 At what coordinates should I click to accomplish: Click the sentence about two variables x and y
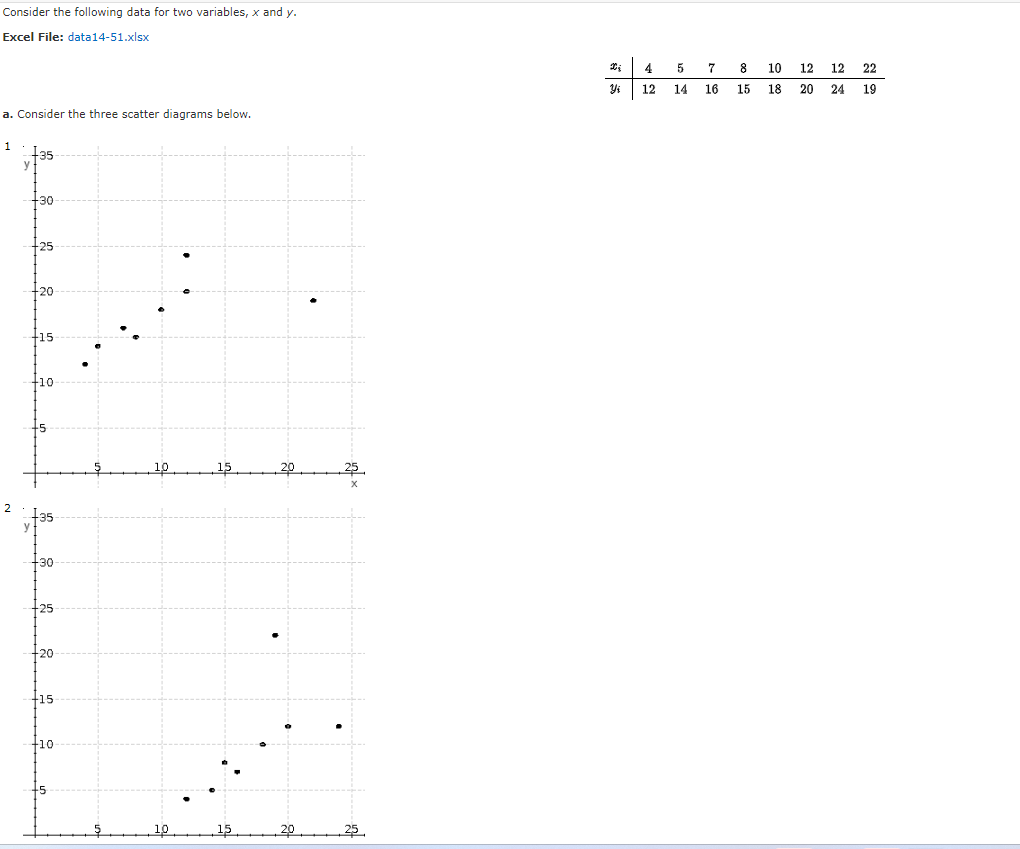(x=150, y=11)
